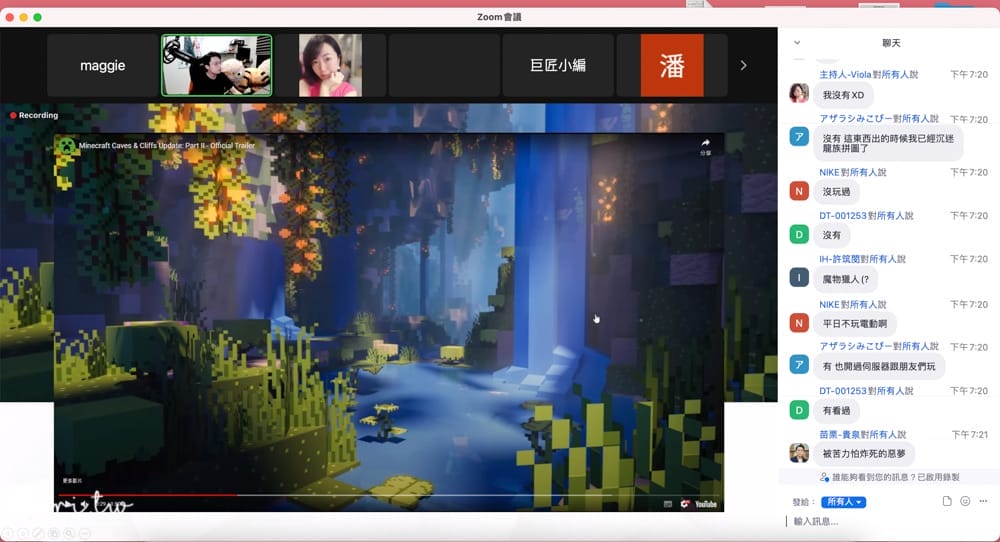Click 苗栗-貴泉's photo avatar in chat

click(x=799, y=453)
